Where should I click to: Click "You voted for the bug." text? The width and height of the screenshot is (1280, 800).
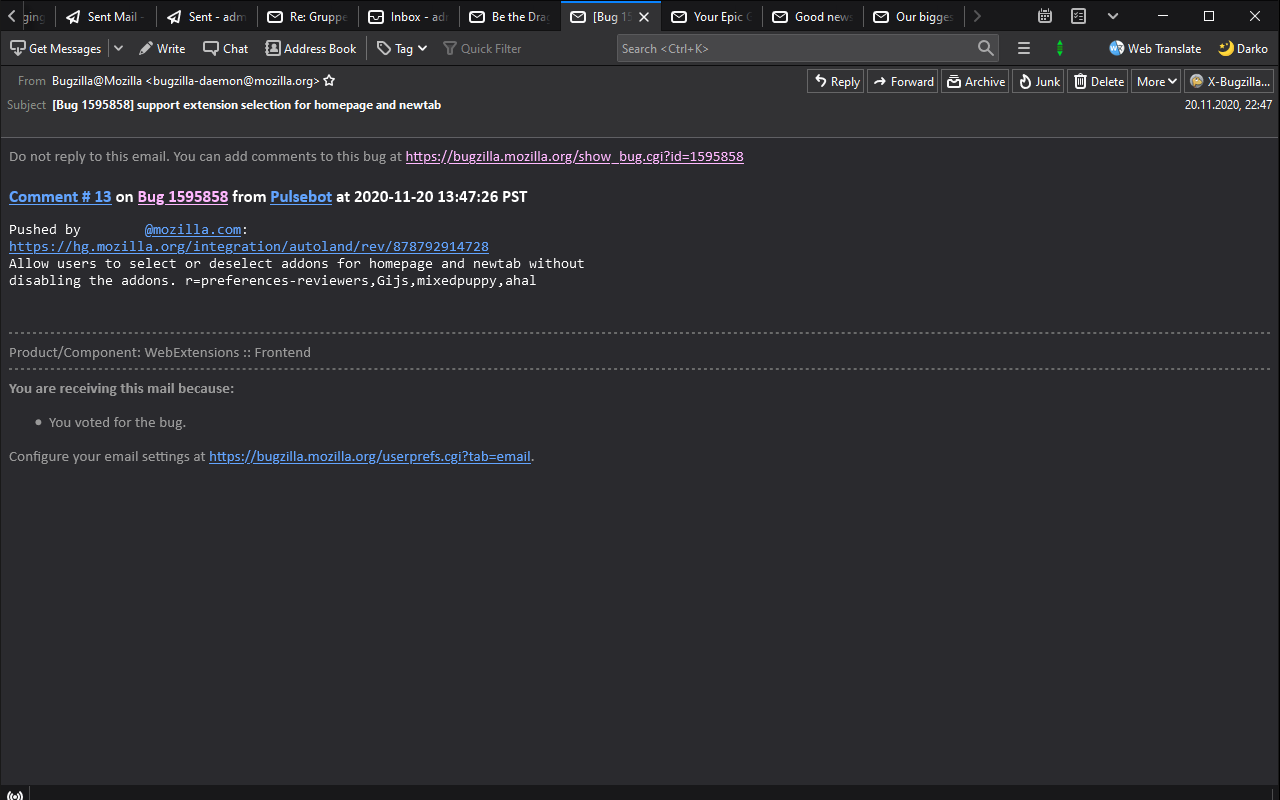point(118,422)
